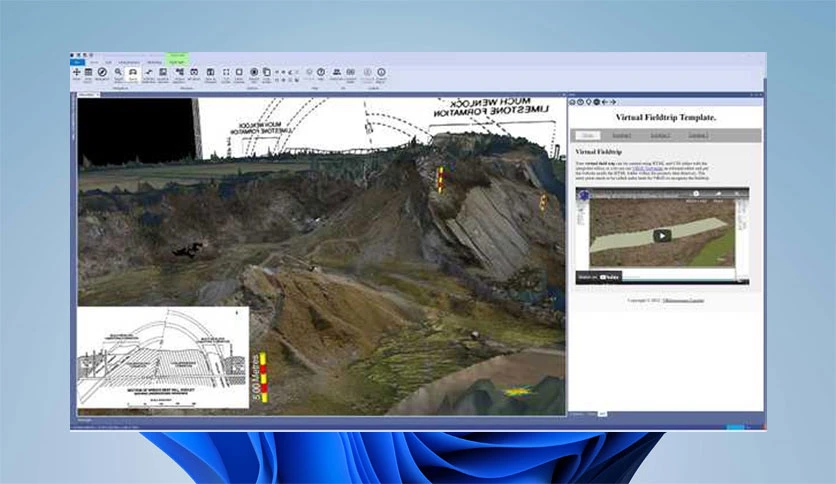Click the table grid icon in ribbon

pyautogui.click(x=89, y=72)
